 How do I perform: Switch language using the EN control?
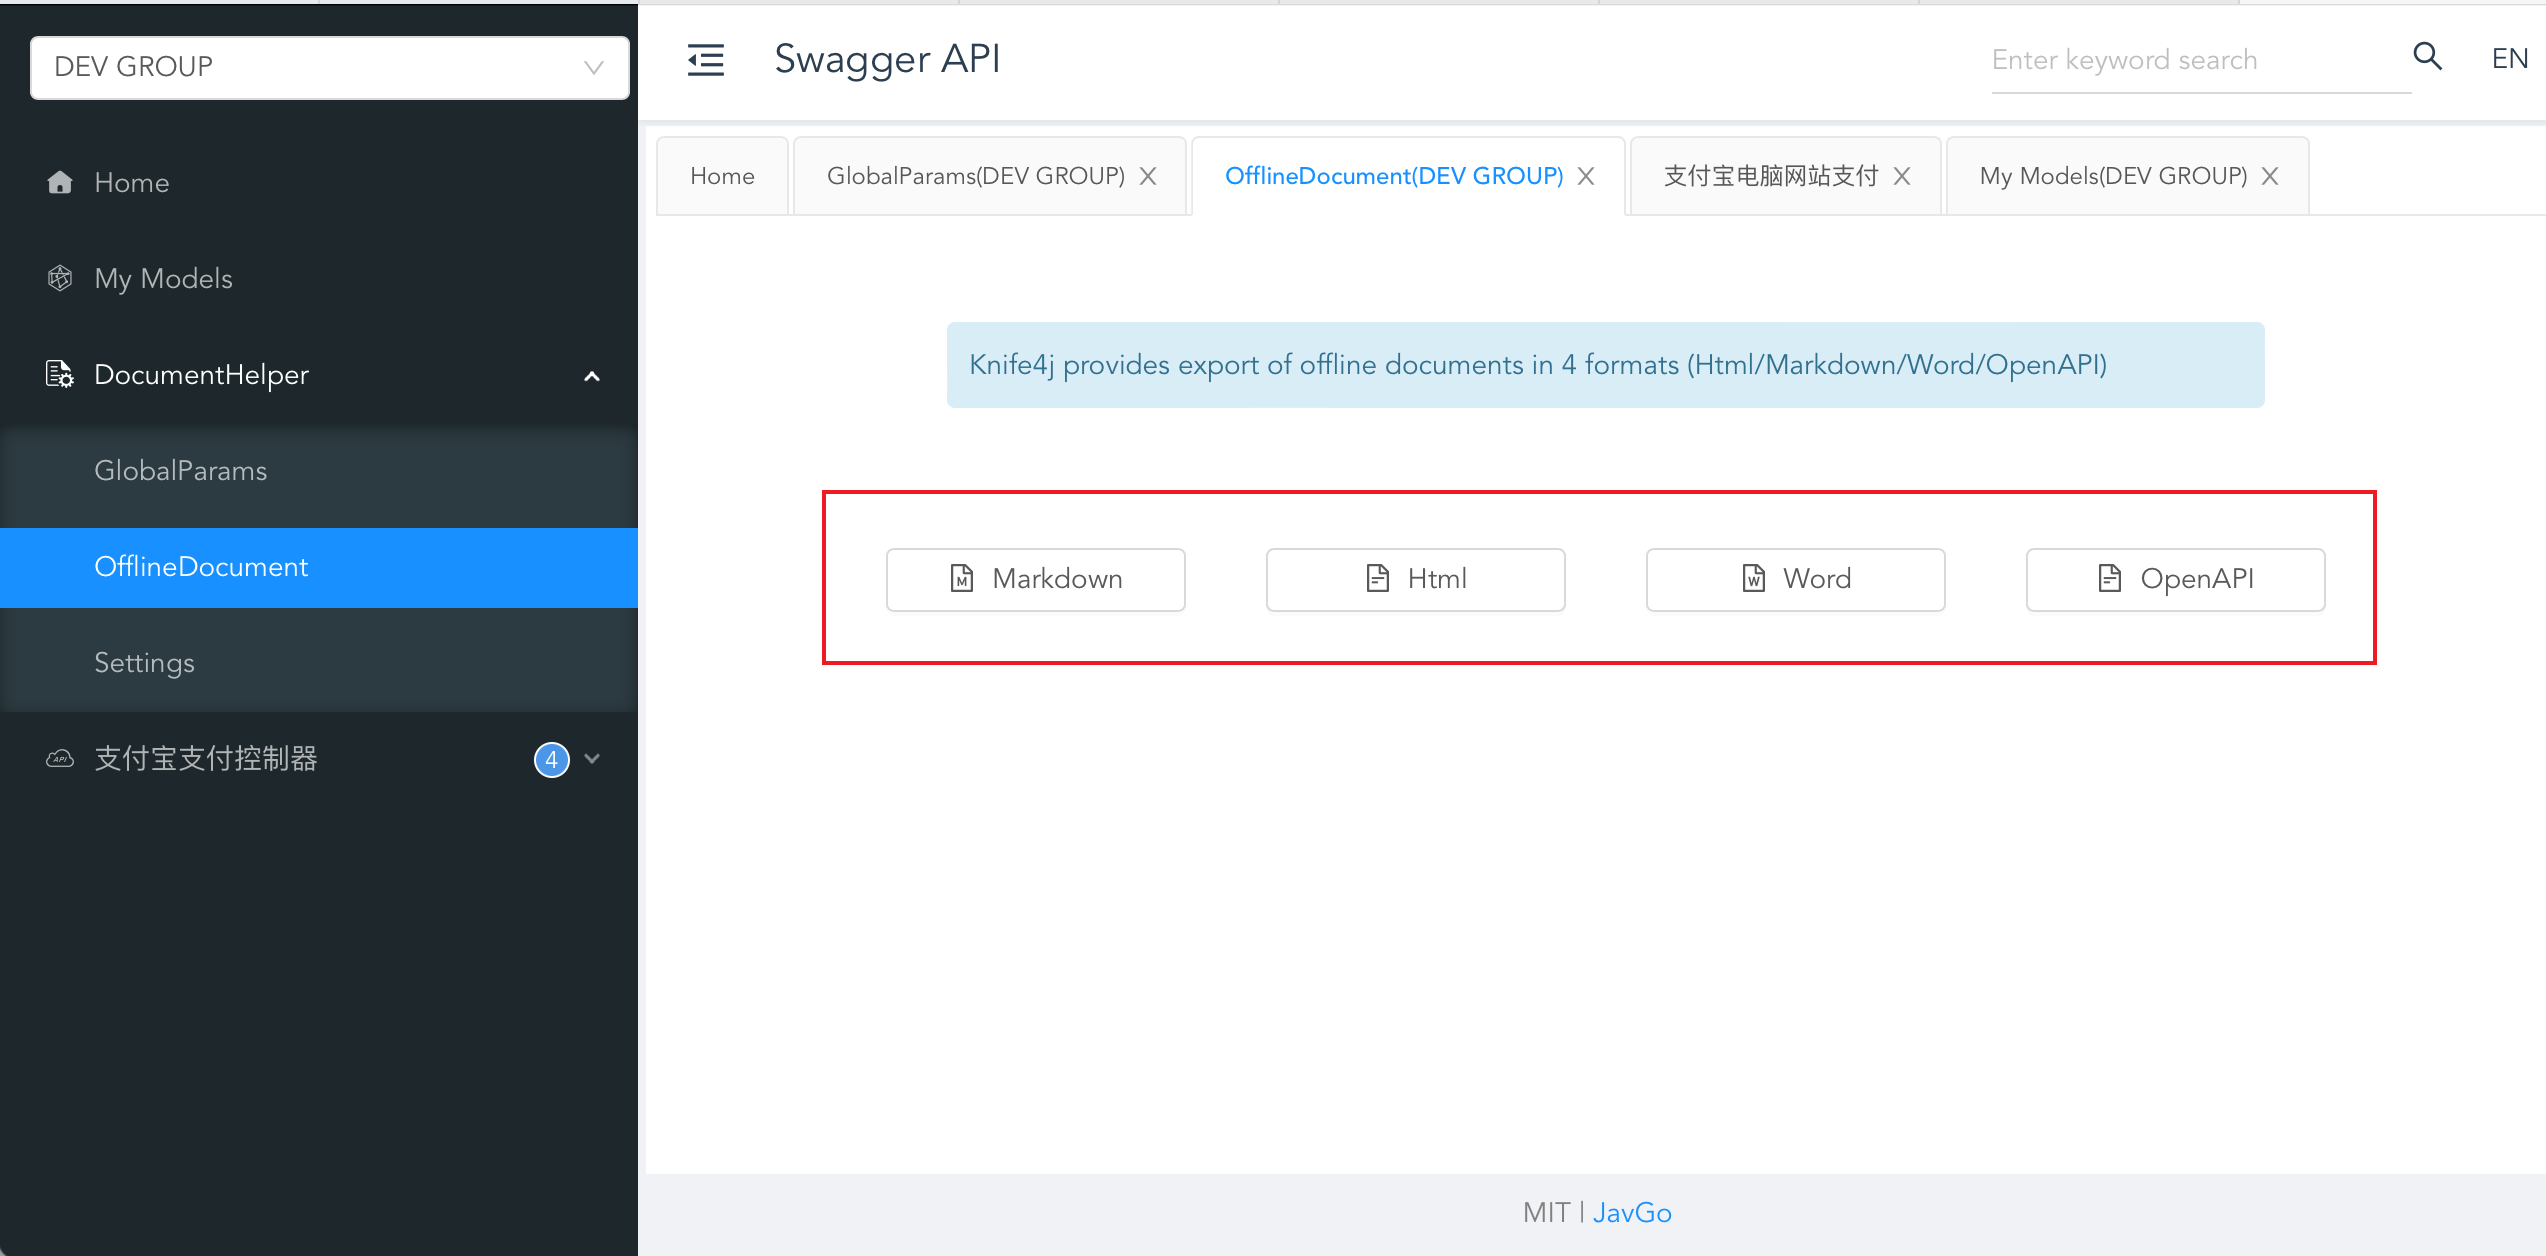[x=2508, y=58]
